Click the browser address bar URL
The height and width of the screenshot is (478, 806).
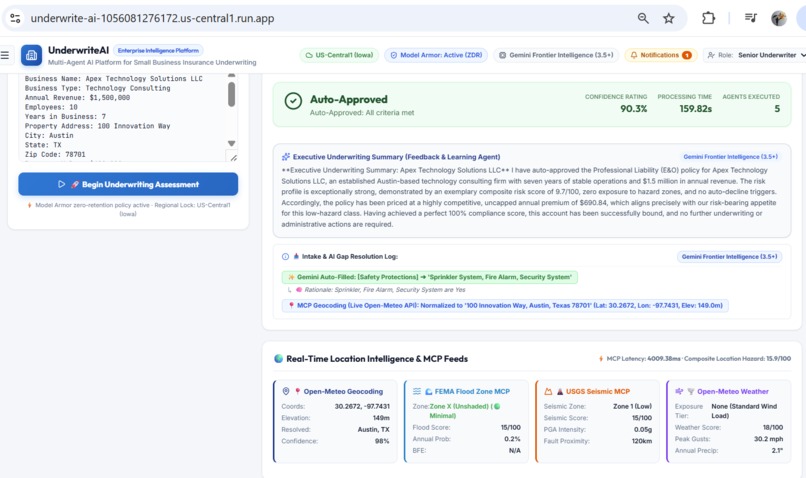click(x=152, y=19)
